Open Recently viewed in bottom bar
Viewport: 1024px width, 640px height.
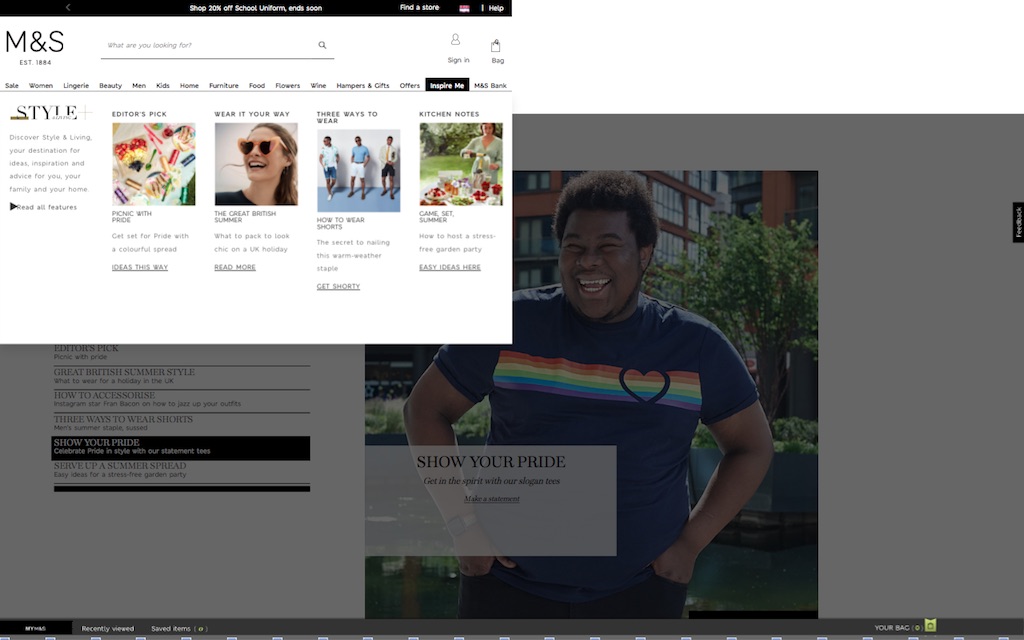pyautogui.click(x=108, y=629)
